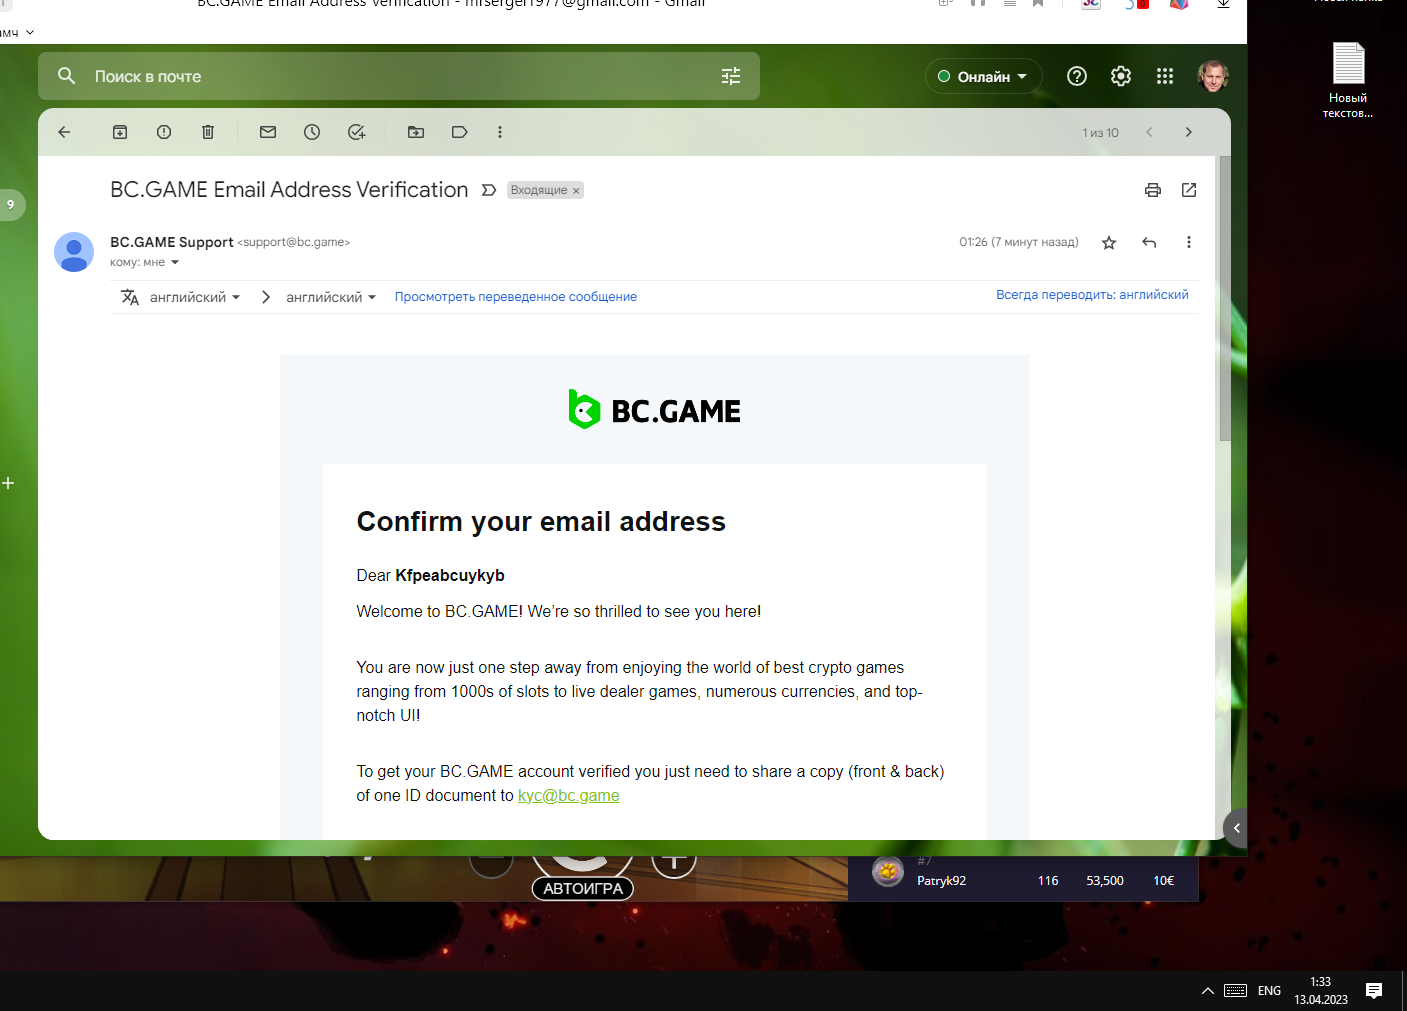Open Gmail settings gear

coord(1121,76)
